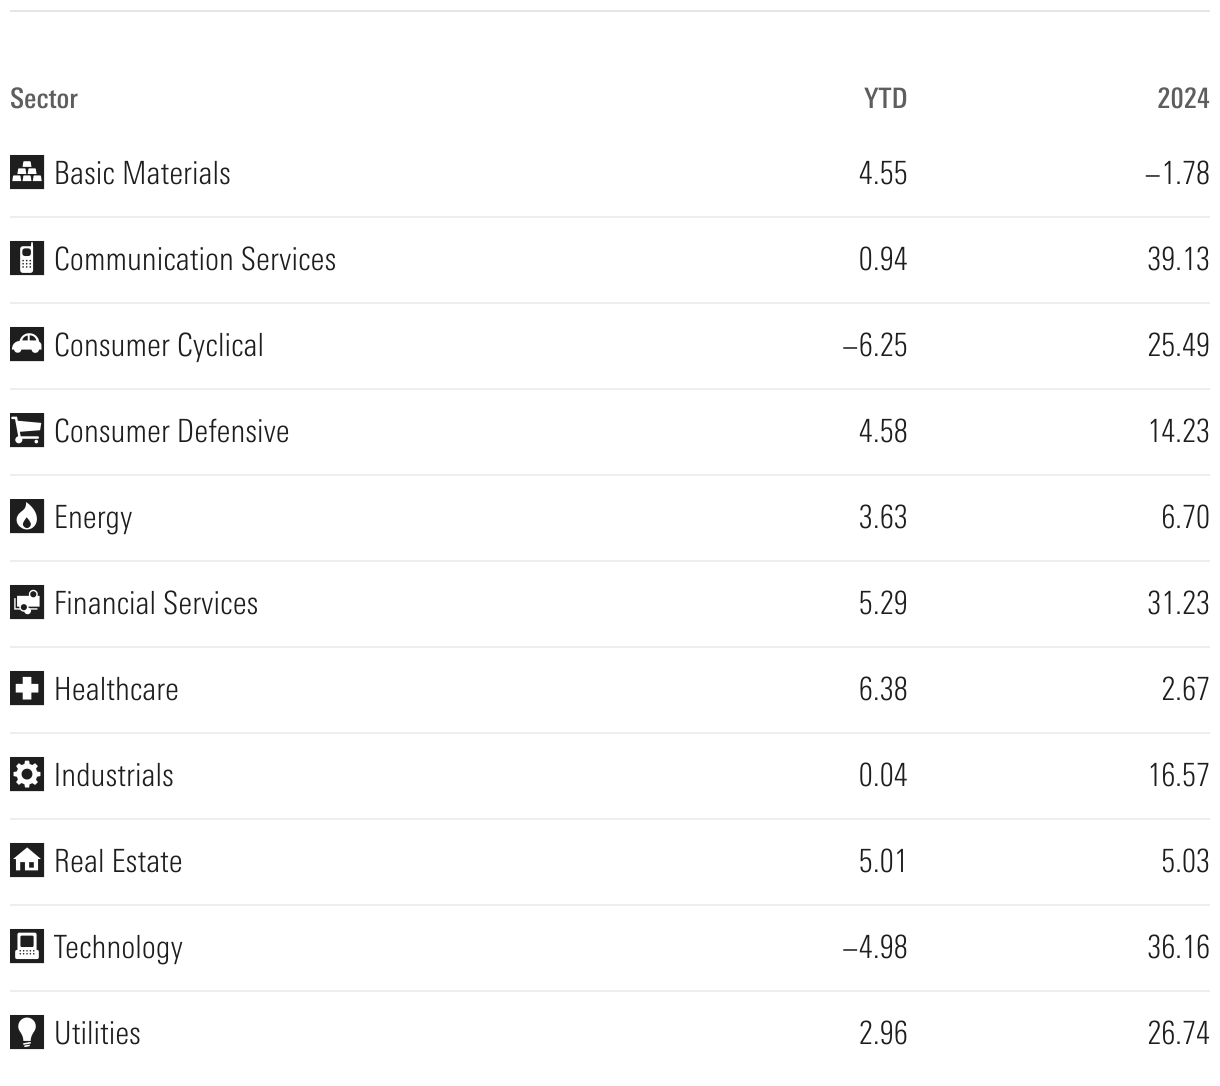The image size is (1220, 1086).
Task: Click the Consumer Cyclical YTD value -6.25
Action: coord(875,345)
